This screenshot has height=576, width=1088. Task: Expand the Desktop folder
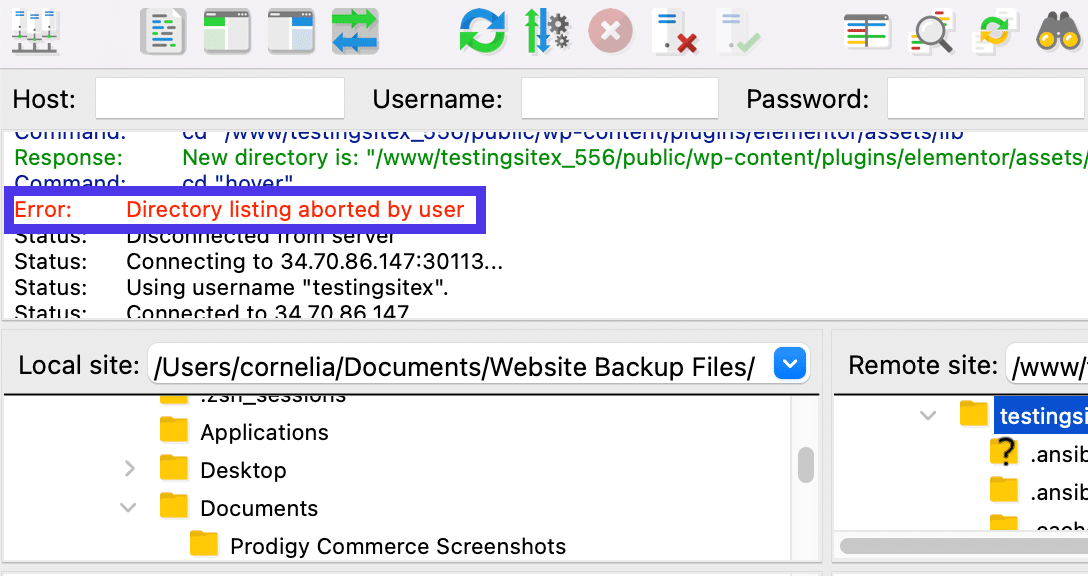pos(129,469)
